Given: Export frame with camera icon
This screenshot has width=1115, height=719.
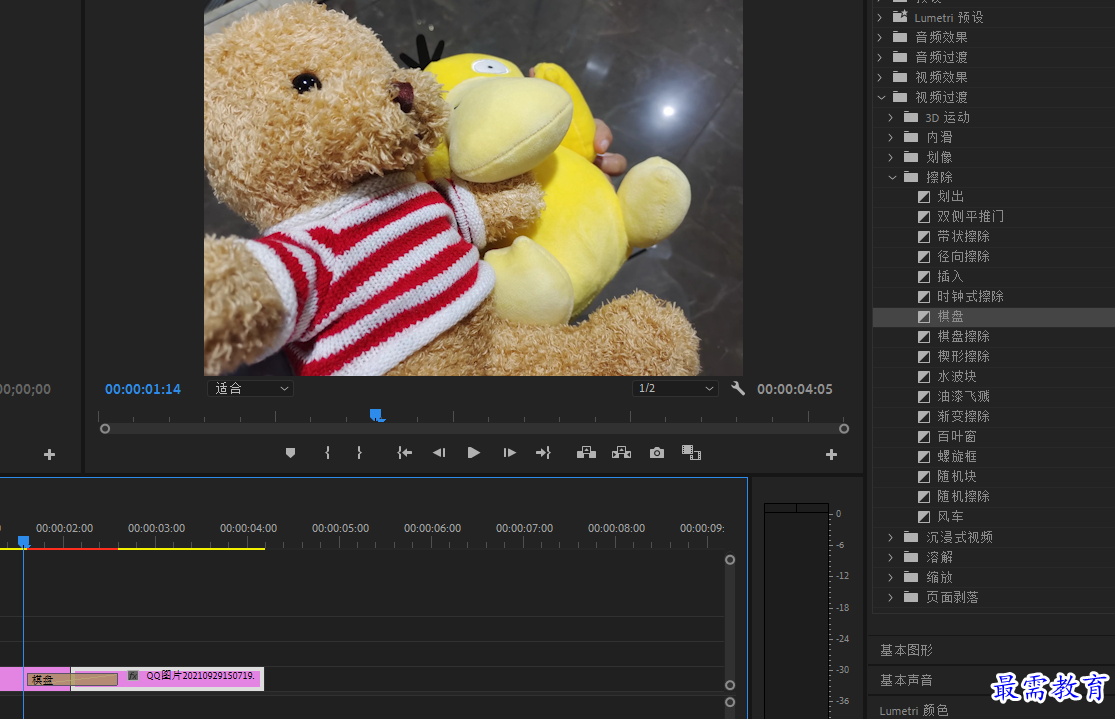Looking at the screenshot, I should (x=657, y=453).
